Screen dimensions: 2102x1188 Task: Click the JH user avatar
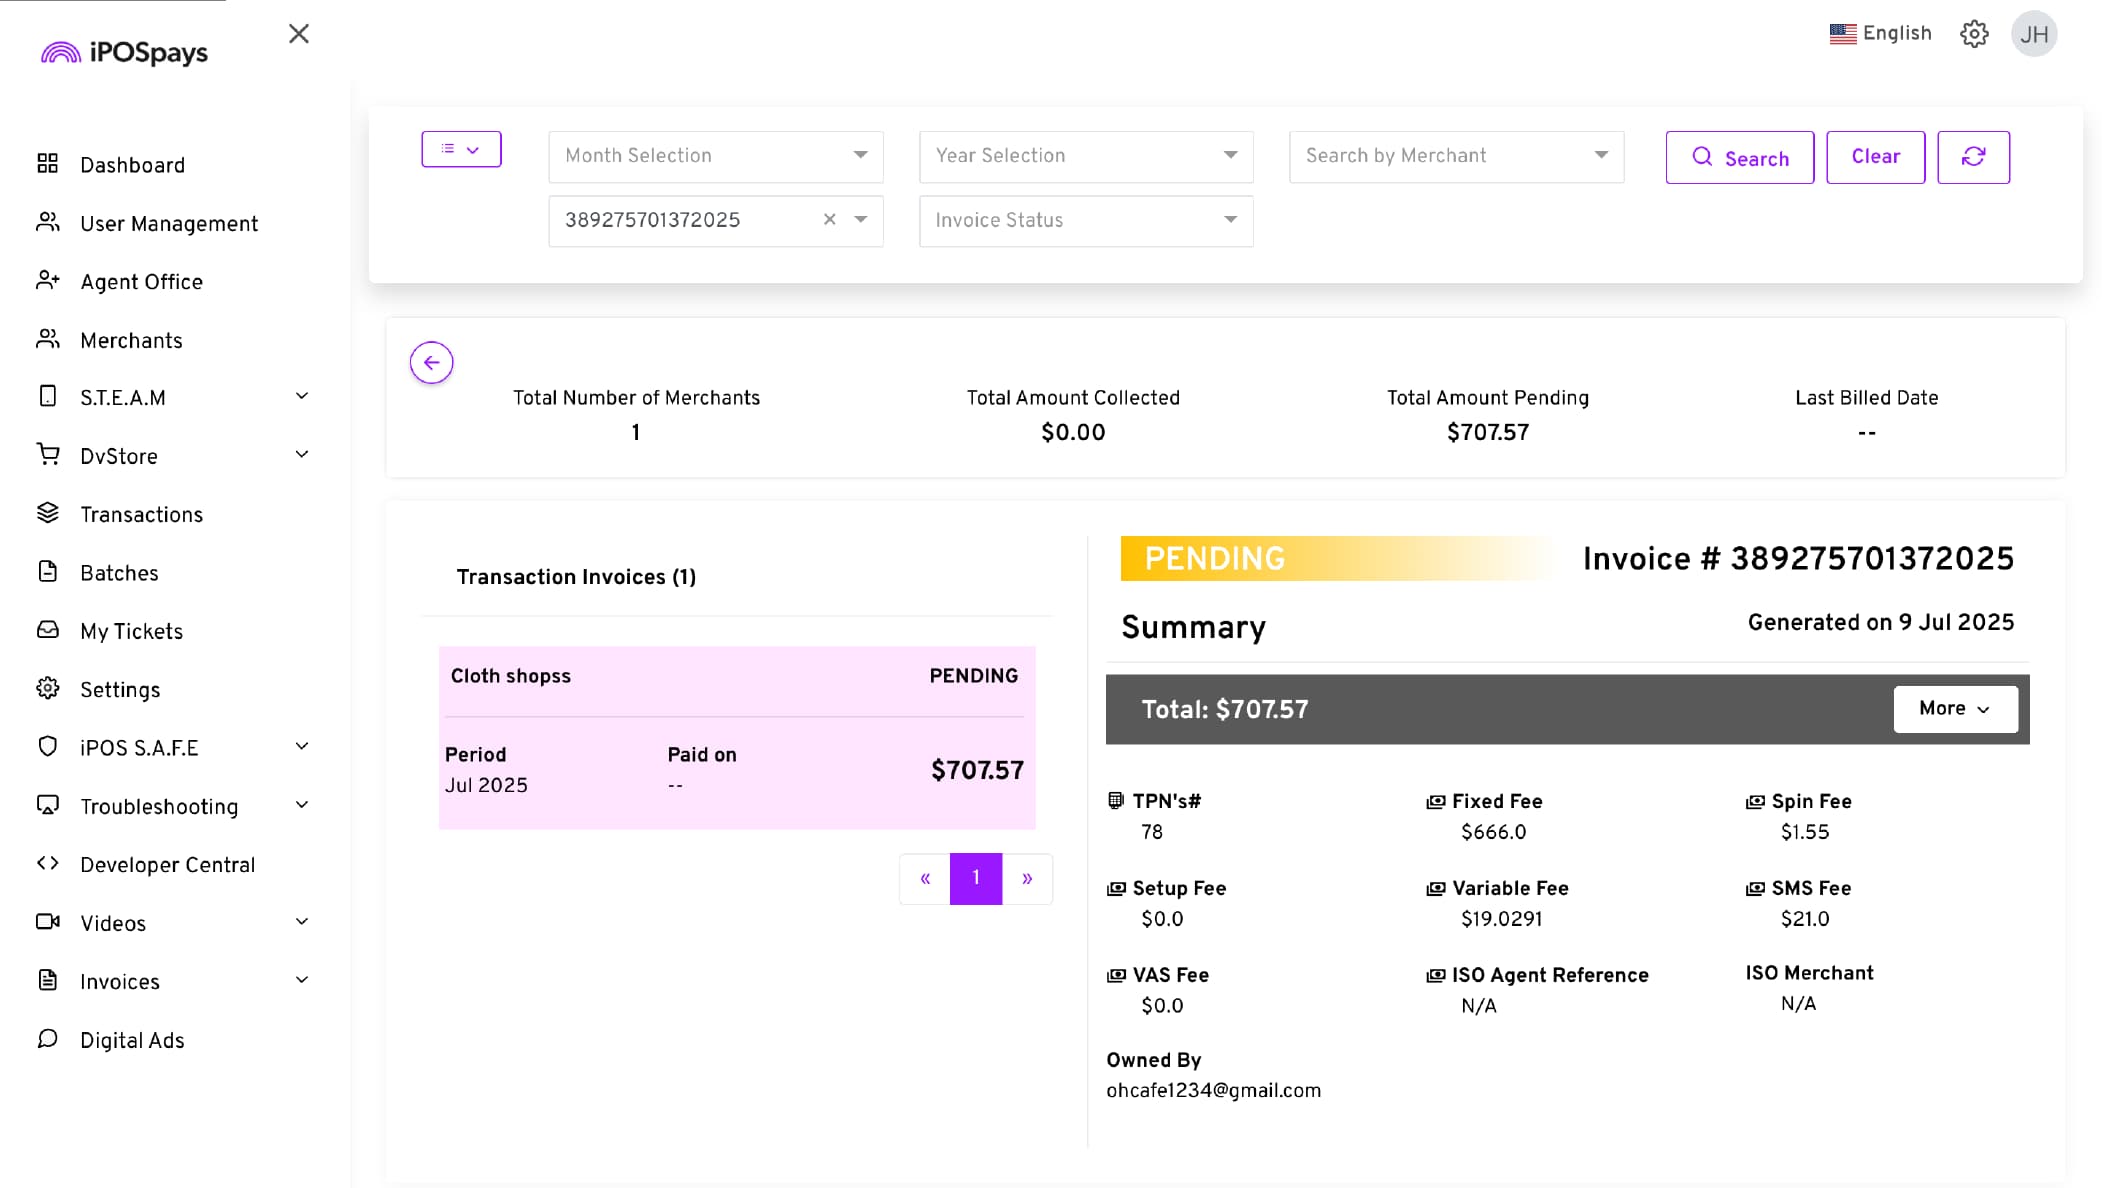(x=2033, y=34)
